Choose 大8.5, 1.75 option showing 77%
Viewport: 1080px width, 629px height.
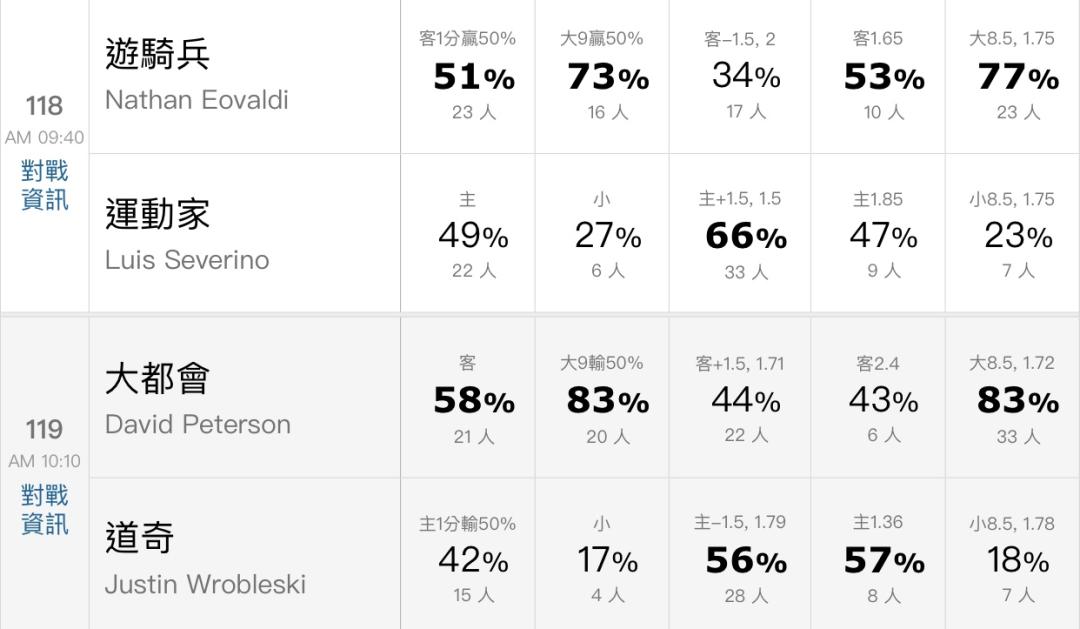pos(1012,76)
